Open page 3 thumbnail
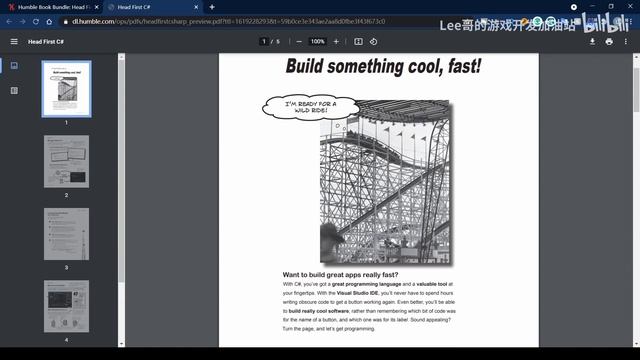Viewport: 640px width, 360px height. (x=67, y=234)
